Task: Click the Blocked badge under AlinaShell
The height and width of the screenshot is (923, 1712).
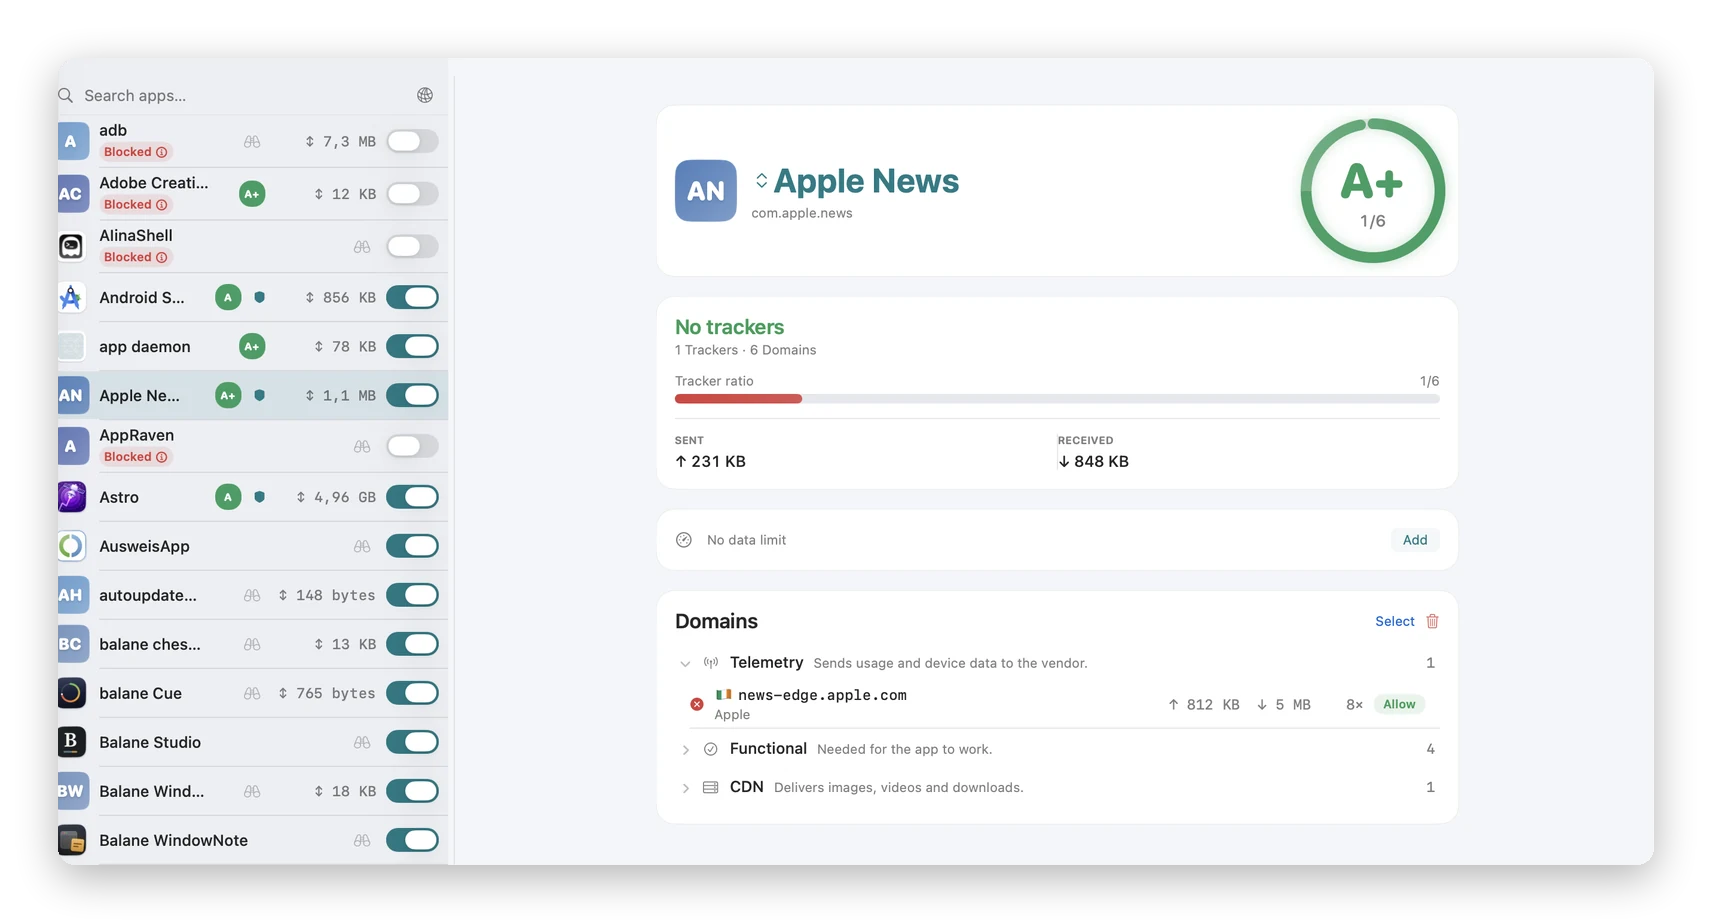Action: point(136,257)
